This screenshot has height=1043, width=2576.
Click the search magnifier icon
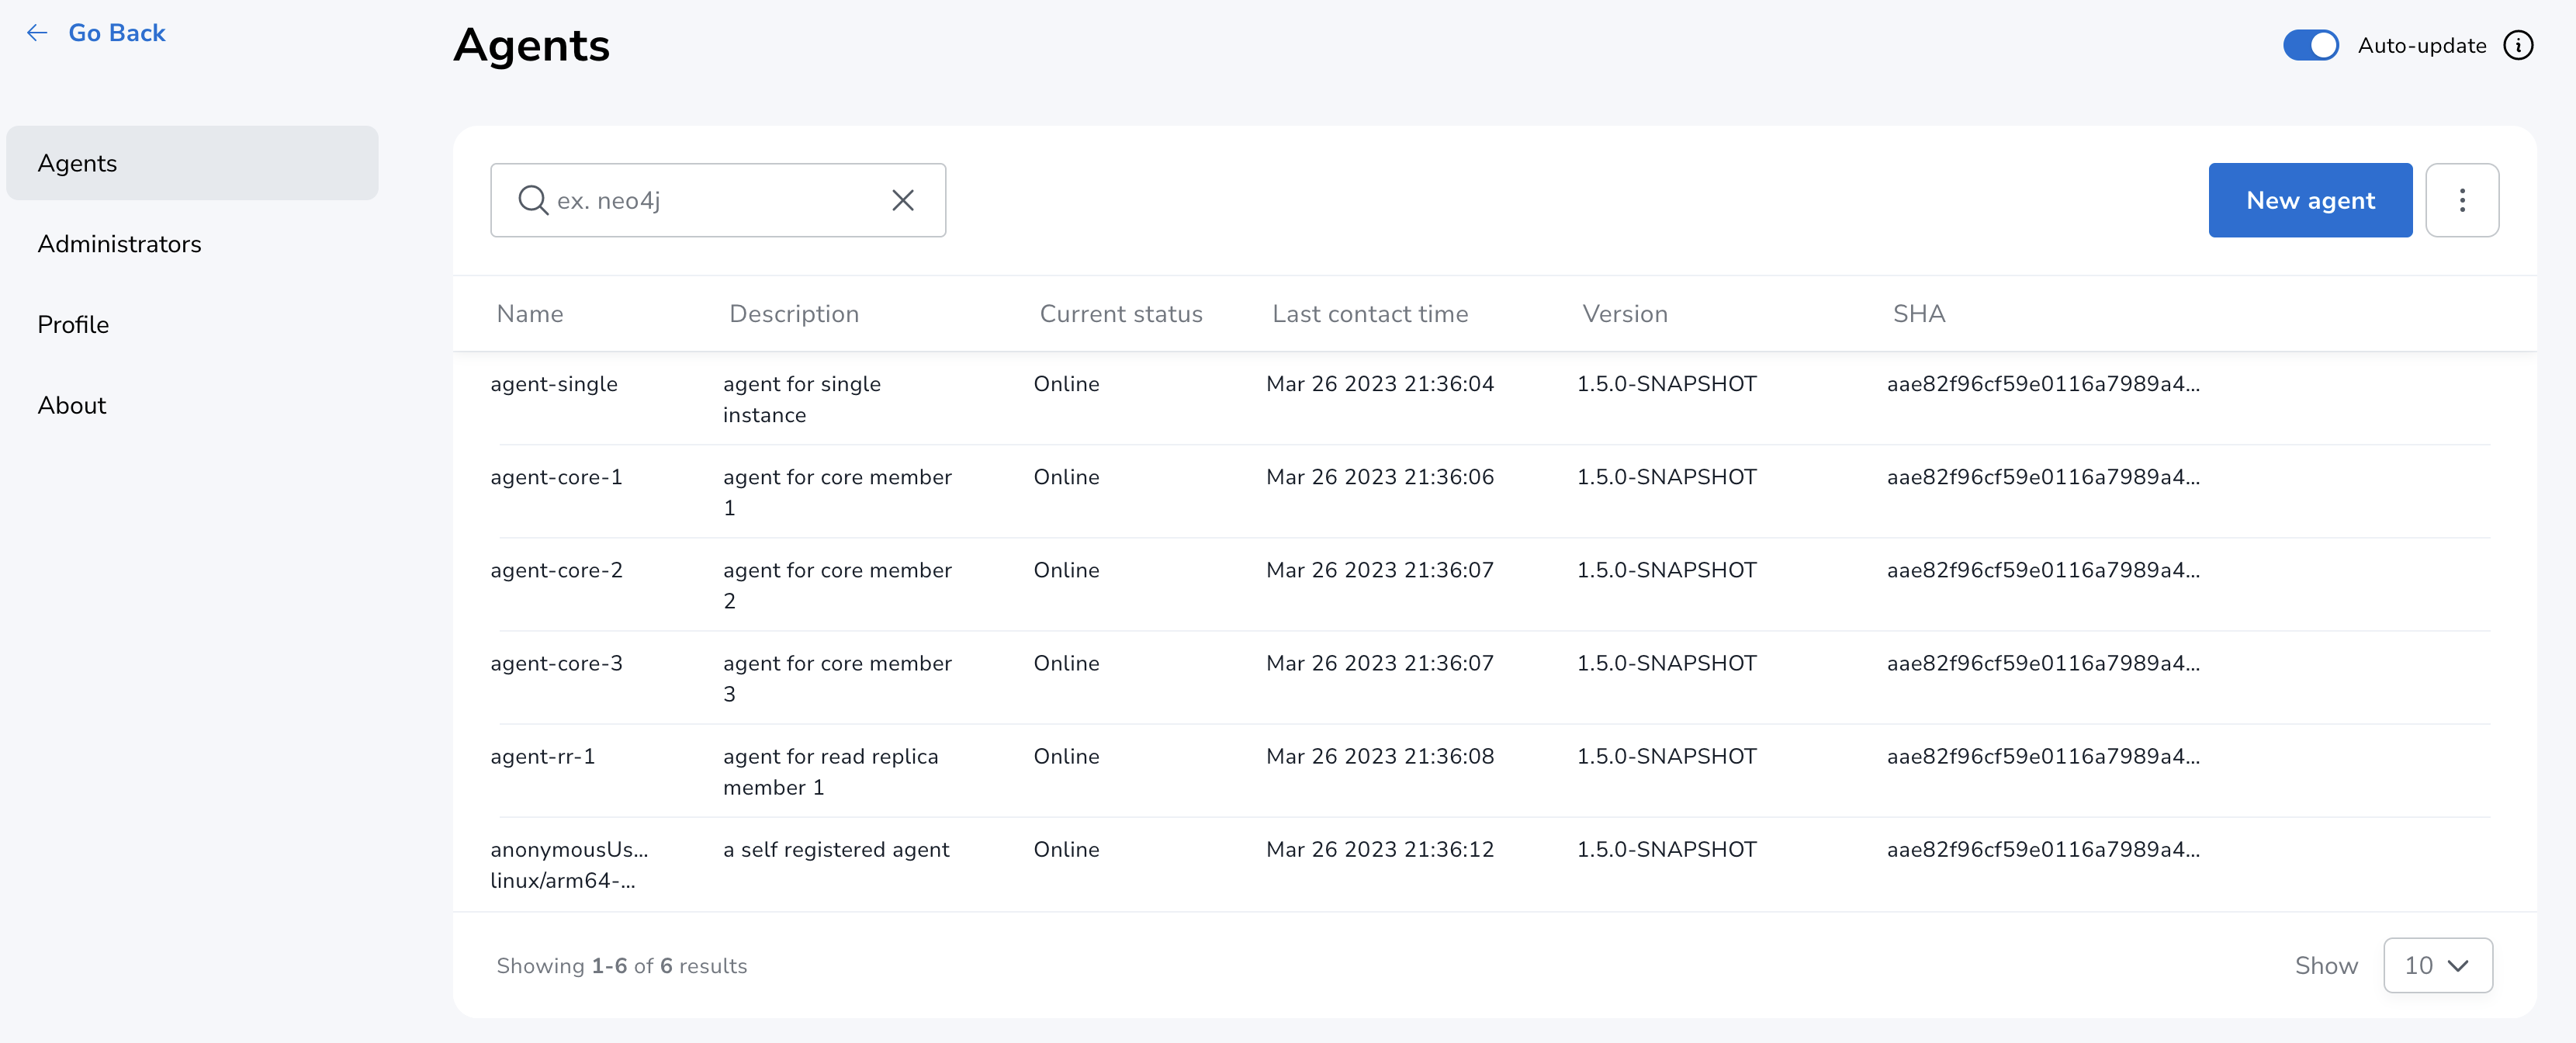[x=532, y=200]
